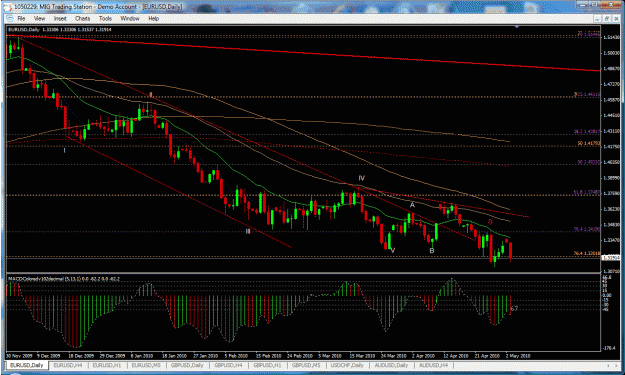Minimize the inner chart window
Viewport: 625px width, 375px height.
[597, 19]
